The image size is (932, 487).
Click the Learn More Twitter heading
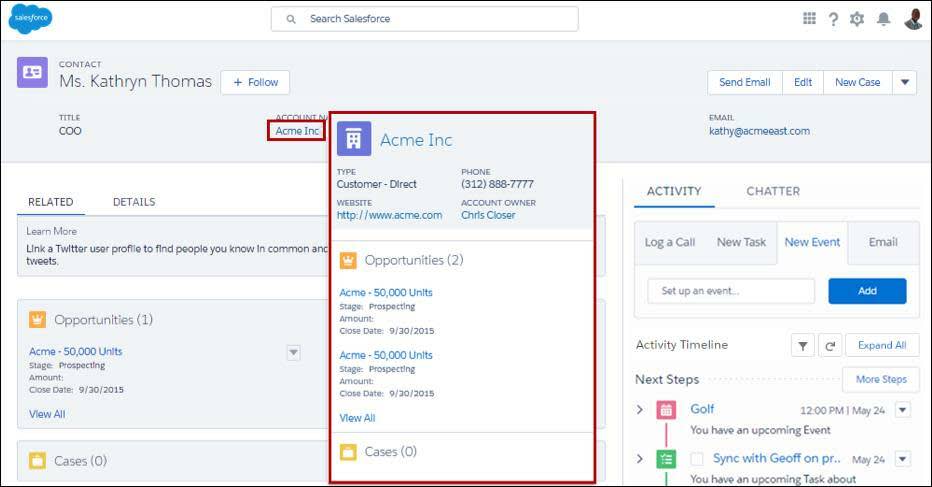51,231
